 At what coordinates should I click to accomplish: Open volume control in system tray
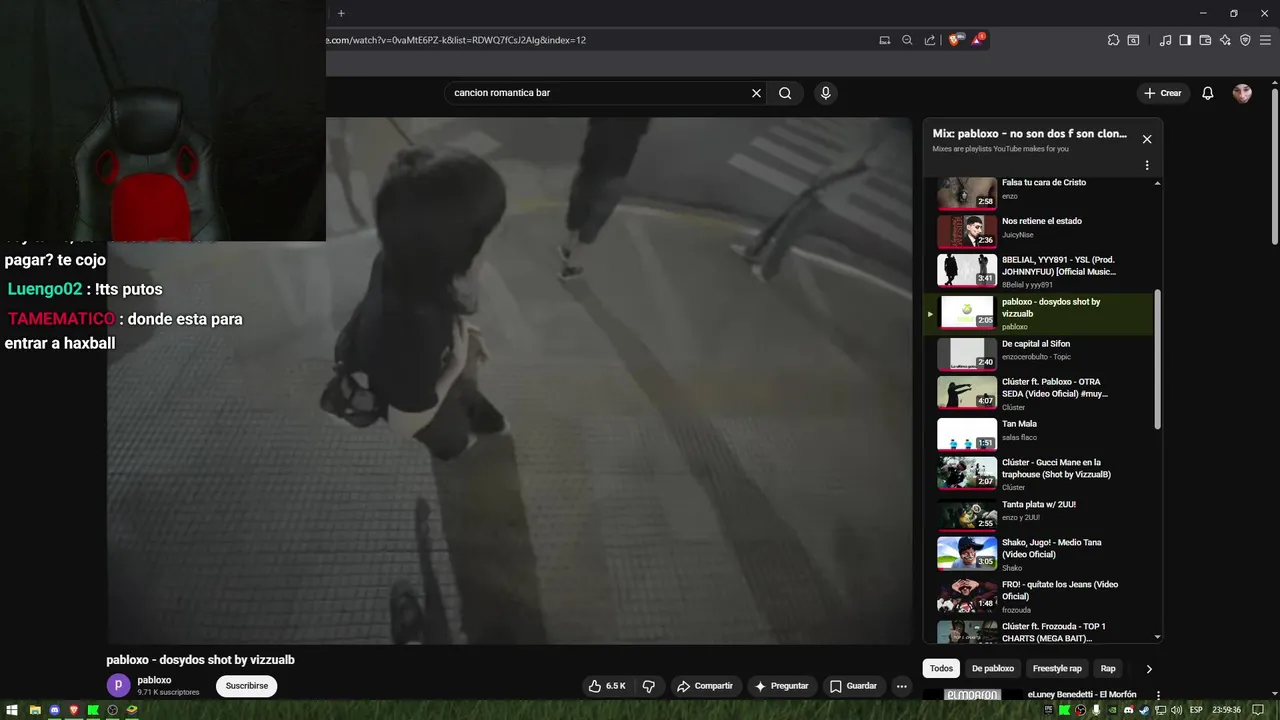tap(1175, 710)
